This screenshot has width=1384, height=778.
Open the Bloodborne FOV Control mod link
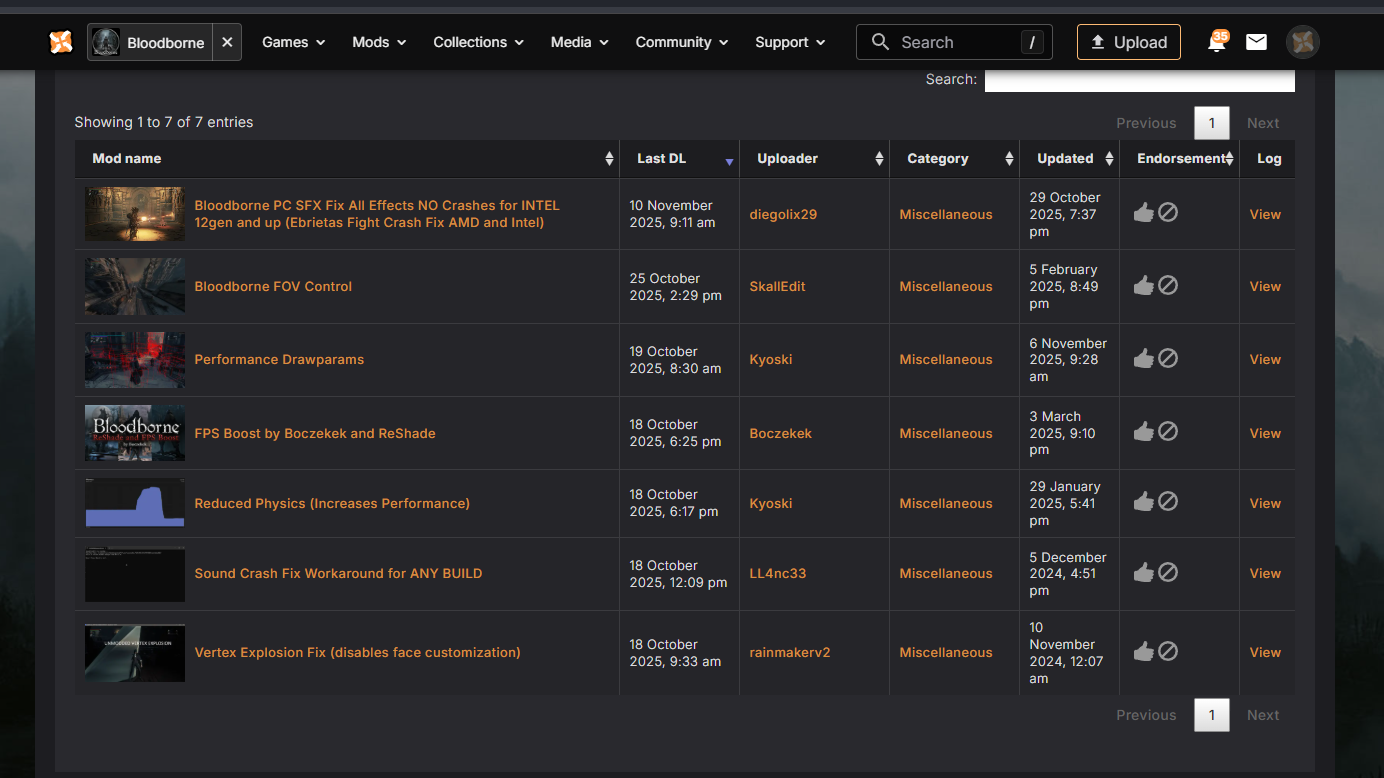[x=273, y=286]
